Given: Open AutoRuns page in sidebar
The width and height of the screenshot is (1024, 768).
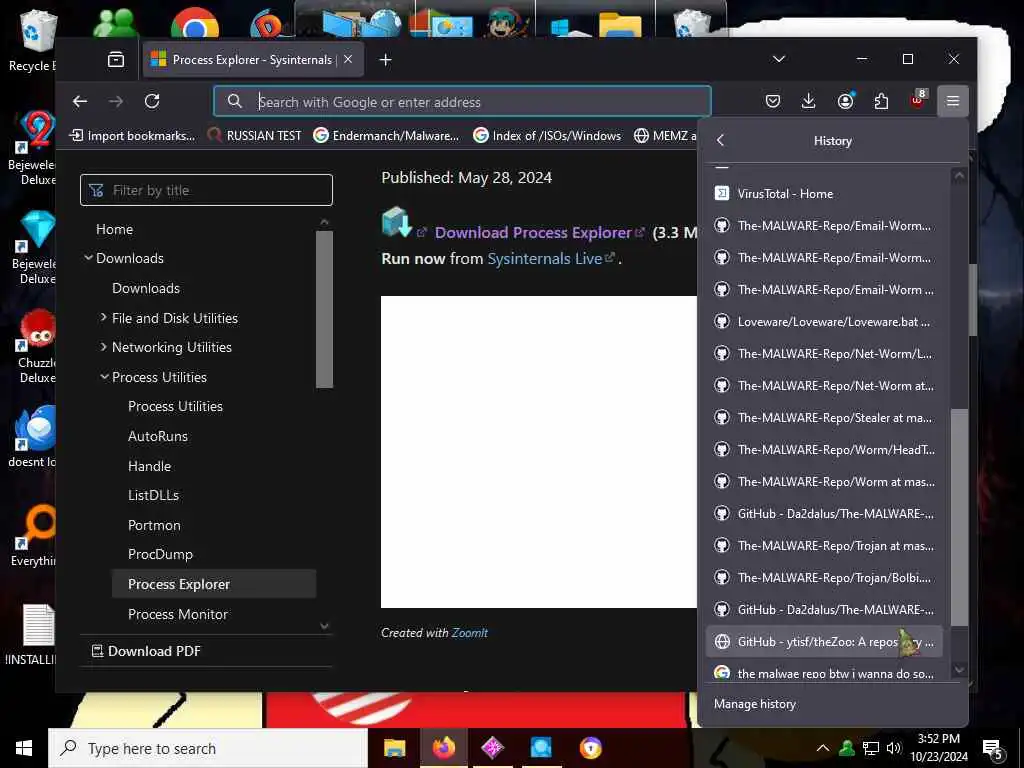Looking at the screenshot, I should point(158,436).
